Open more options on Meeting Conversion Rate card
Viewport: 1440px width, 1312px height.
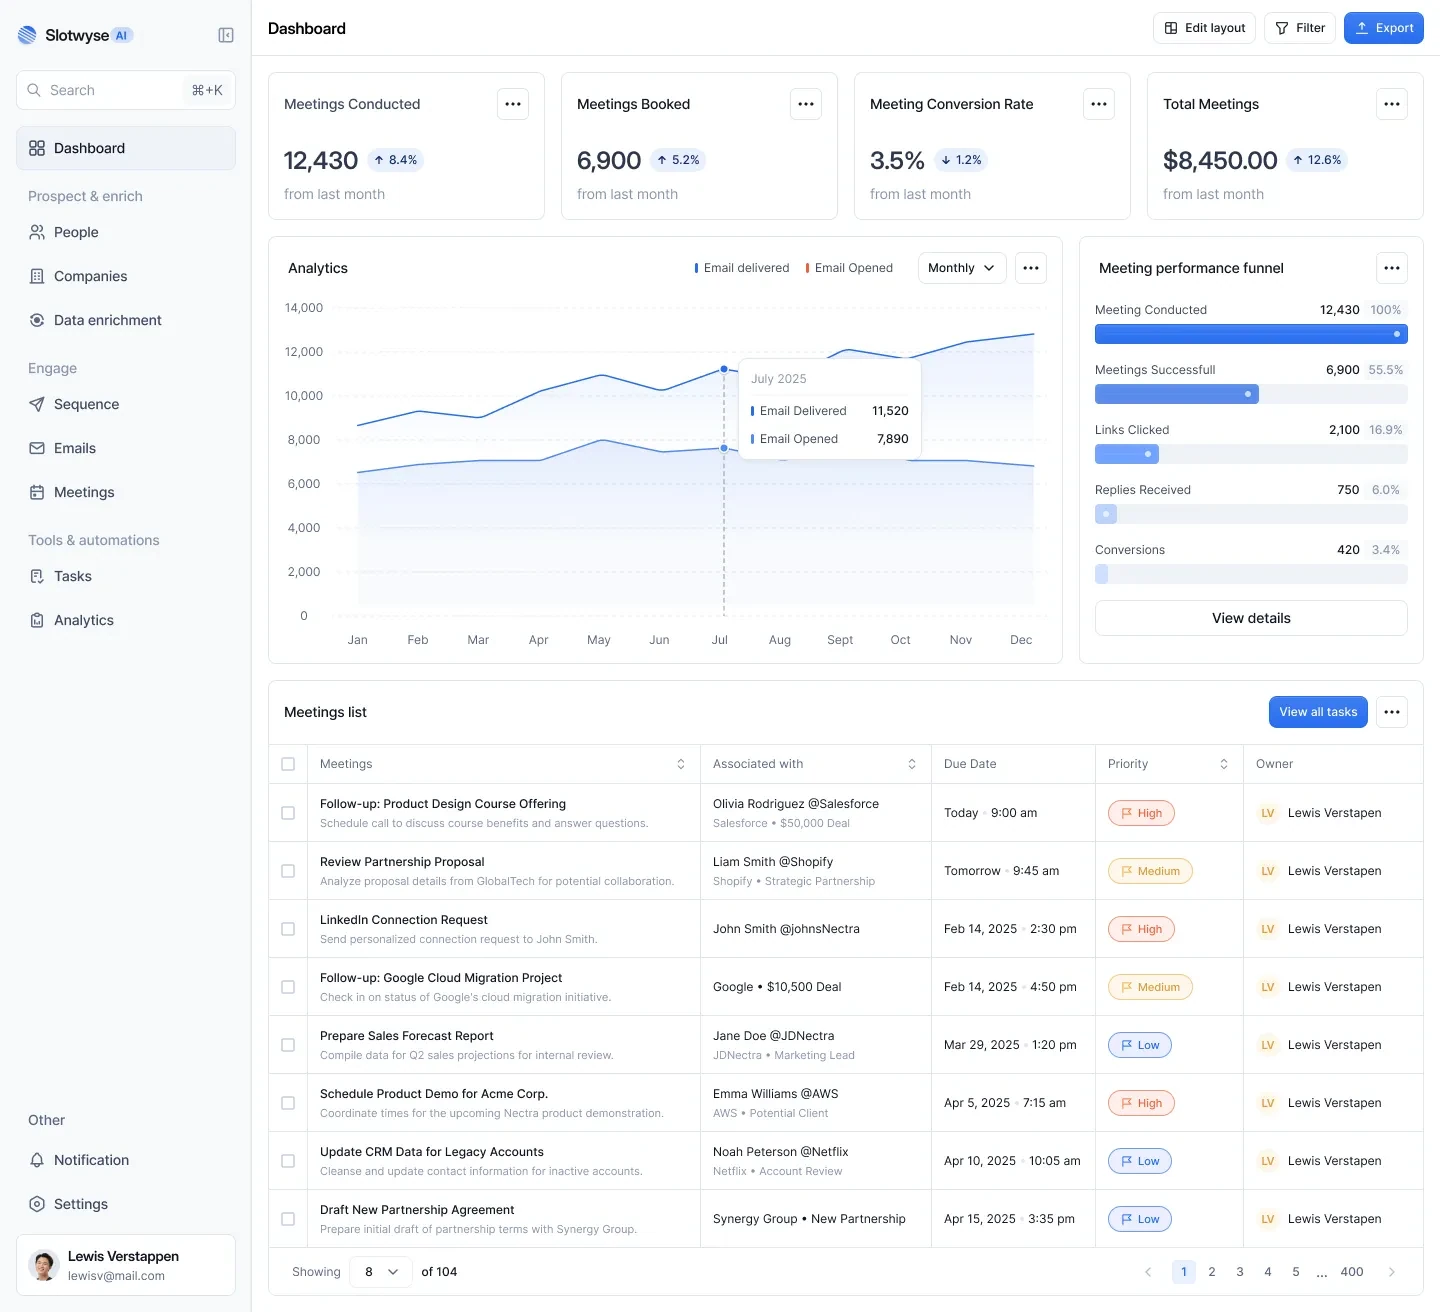click(1099, 104)
